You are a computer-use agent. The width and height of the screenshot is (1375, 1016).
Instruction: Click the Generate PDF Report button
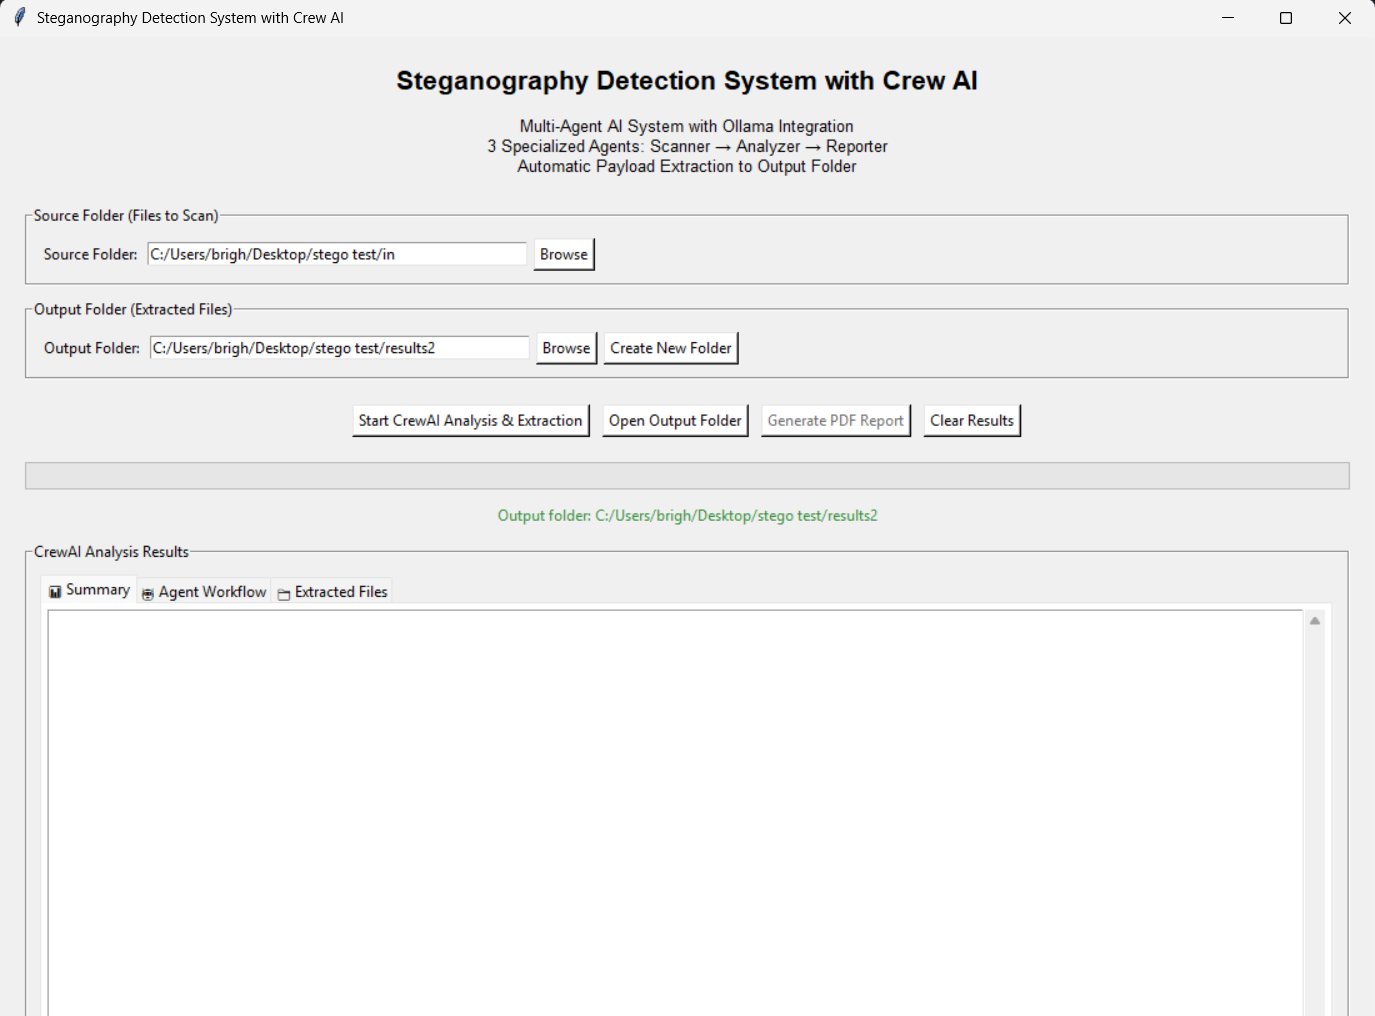[835, 421]
